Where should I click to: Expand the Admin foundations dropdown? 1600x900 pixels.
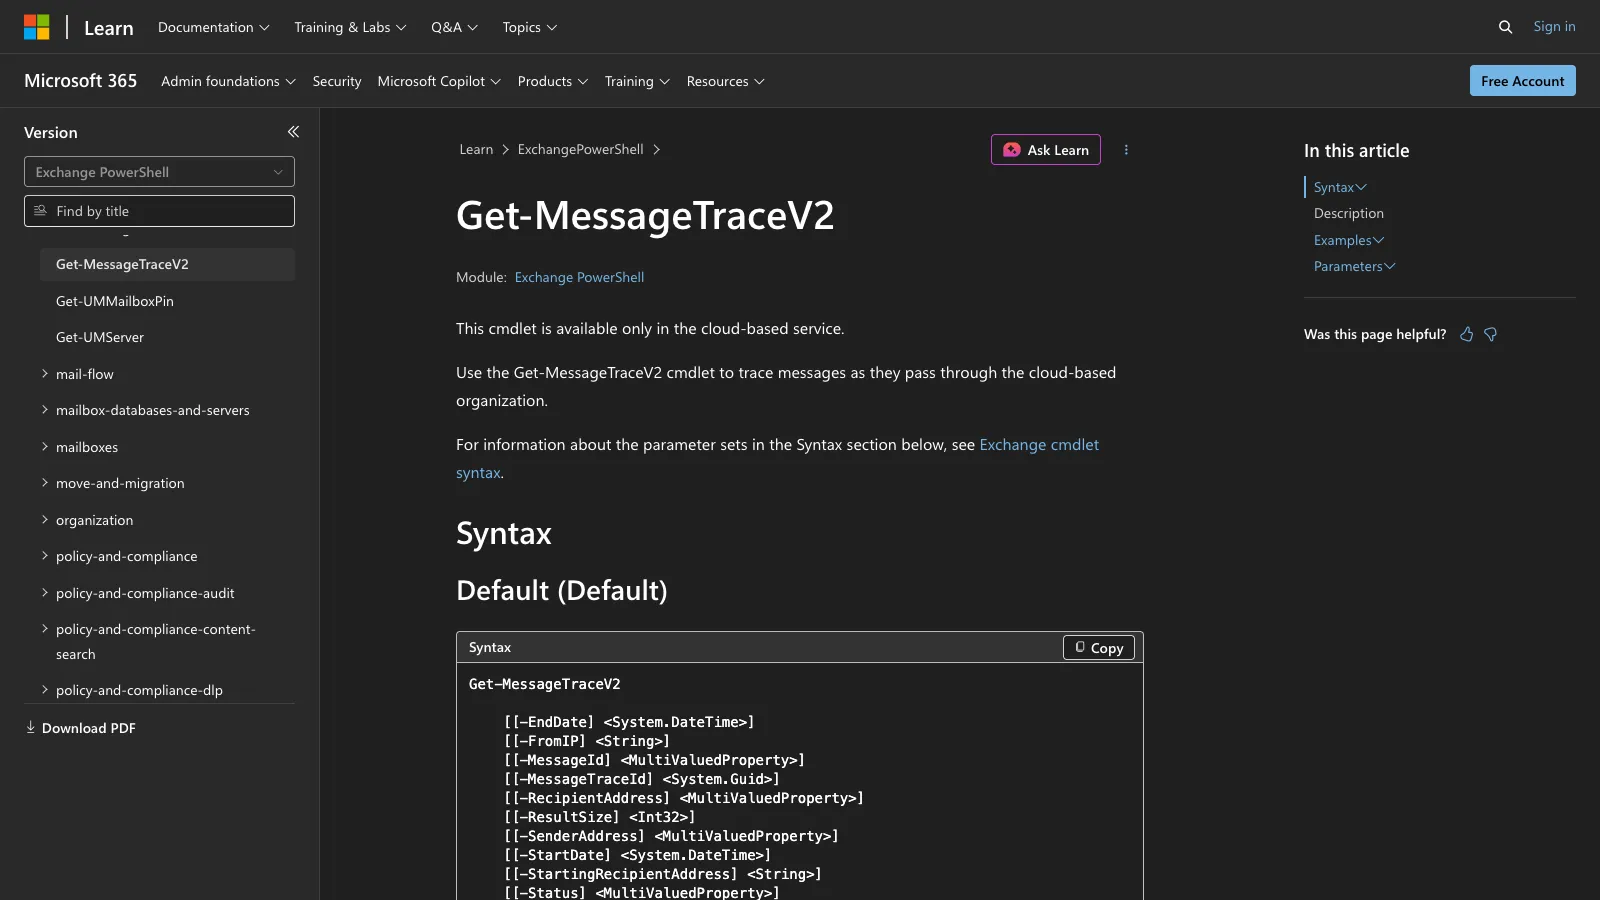pyautogui.click(x=228, y=81)
